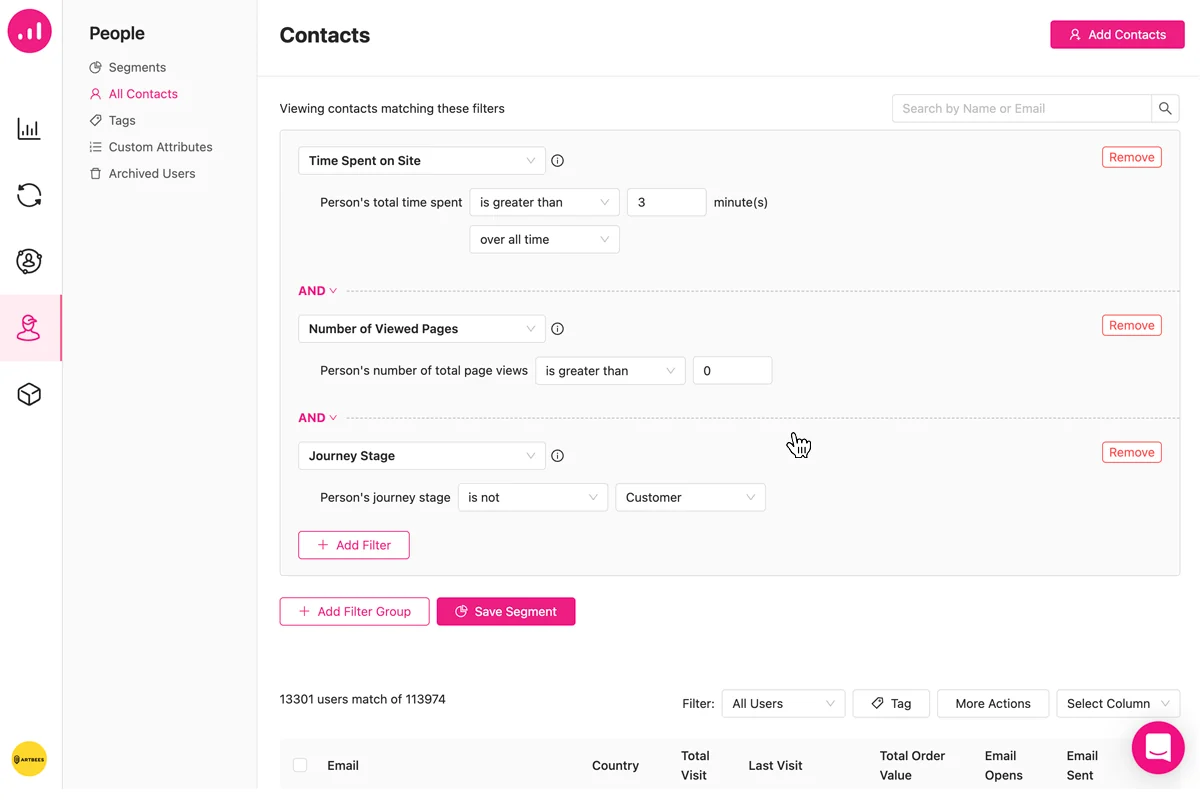Screen dimensions: 1200x800
Task: Open the cube products sidebar icon
Action: coord(29,394)
